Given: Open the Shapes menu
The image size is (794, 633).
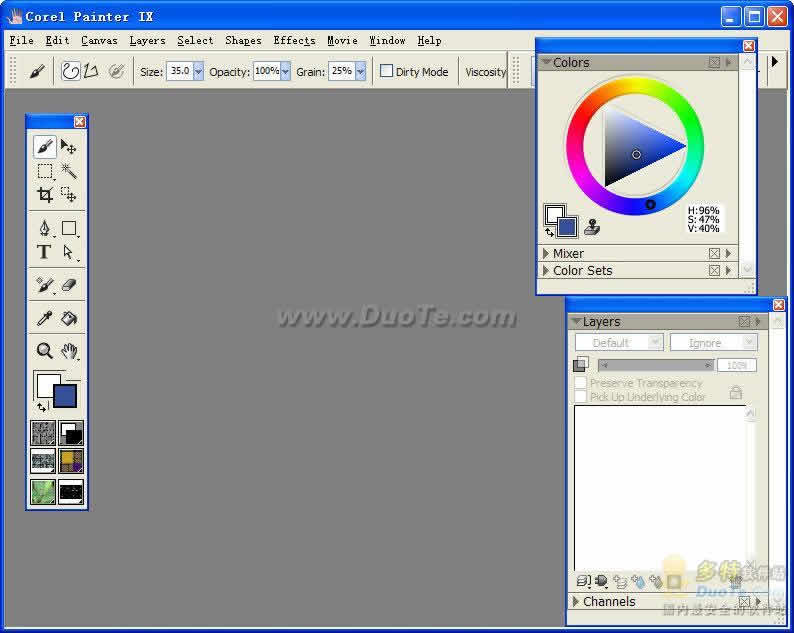Looking at the screenshot, I should 243,41.
